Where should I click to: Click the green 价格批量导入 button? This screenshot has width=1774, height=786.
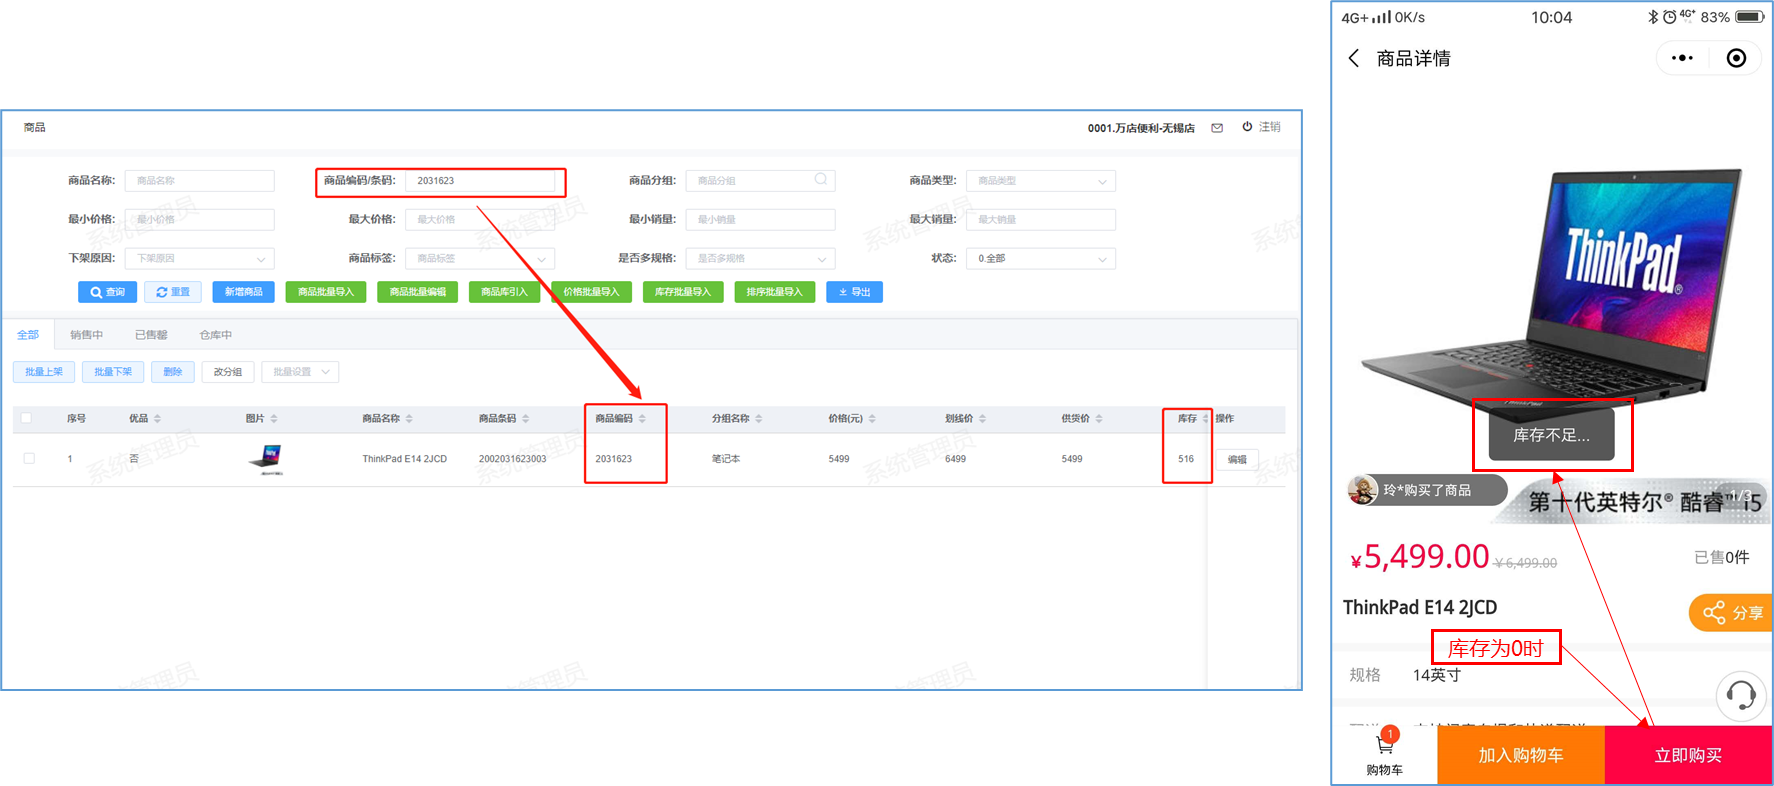[x=591, y=292]
